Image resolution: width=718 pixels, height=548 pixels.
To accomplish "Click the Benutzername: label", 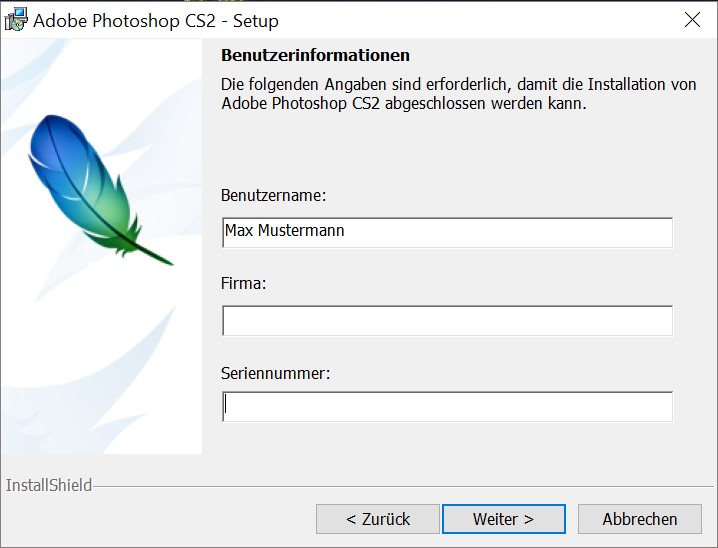I will pos(273,195).
